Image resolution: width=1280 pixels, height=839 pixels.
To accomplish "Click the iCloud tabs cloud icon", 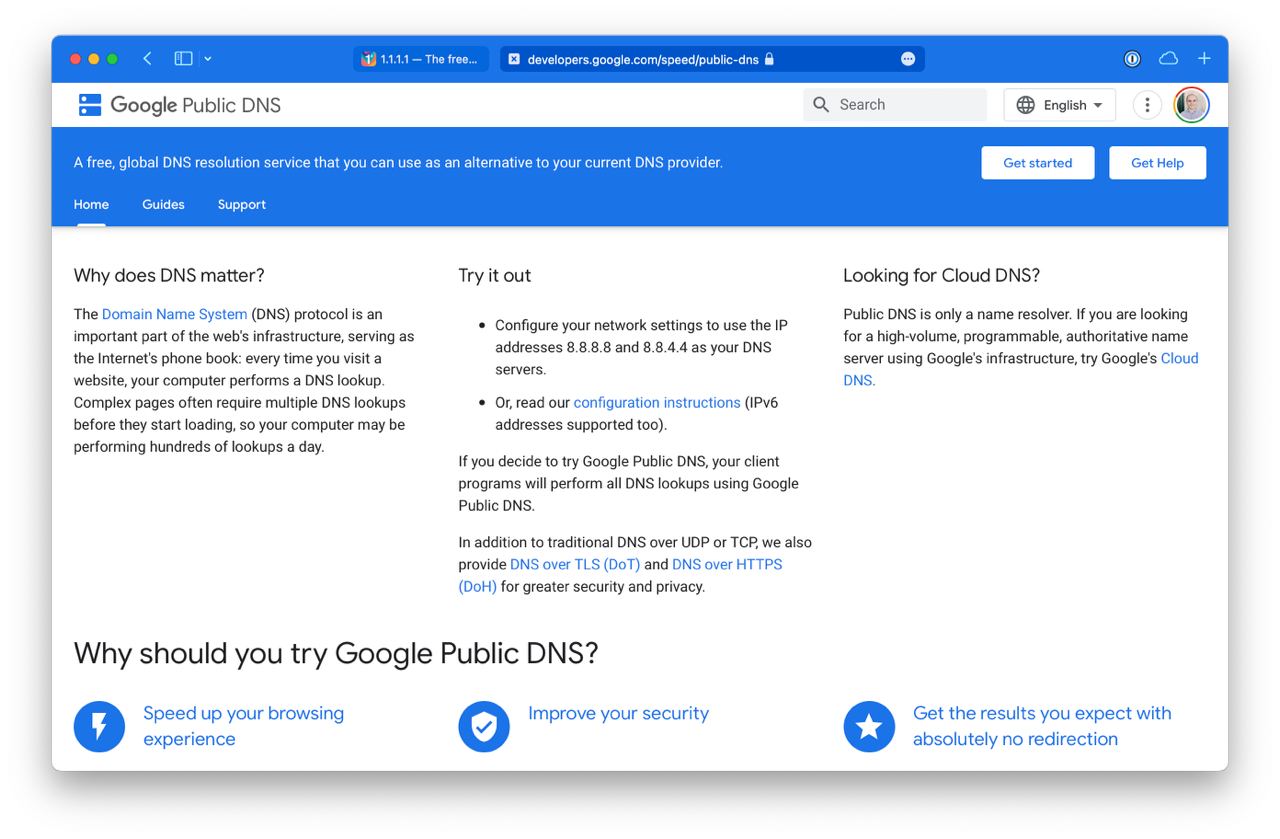I will [x=1168, y=59].
